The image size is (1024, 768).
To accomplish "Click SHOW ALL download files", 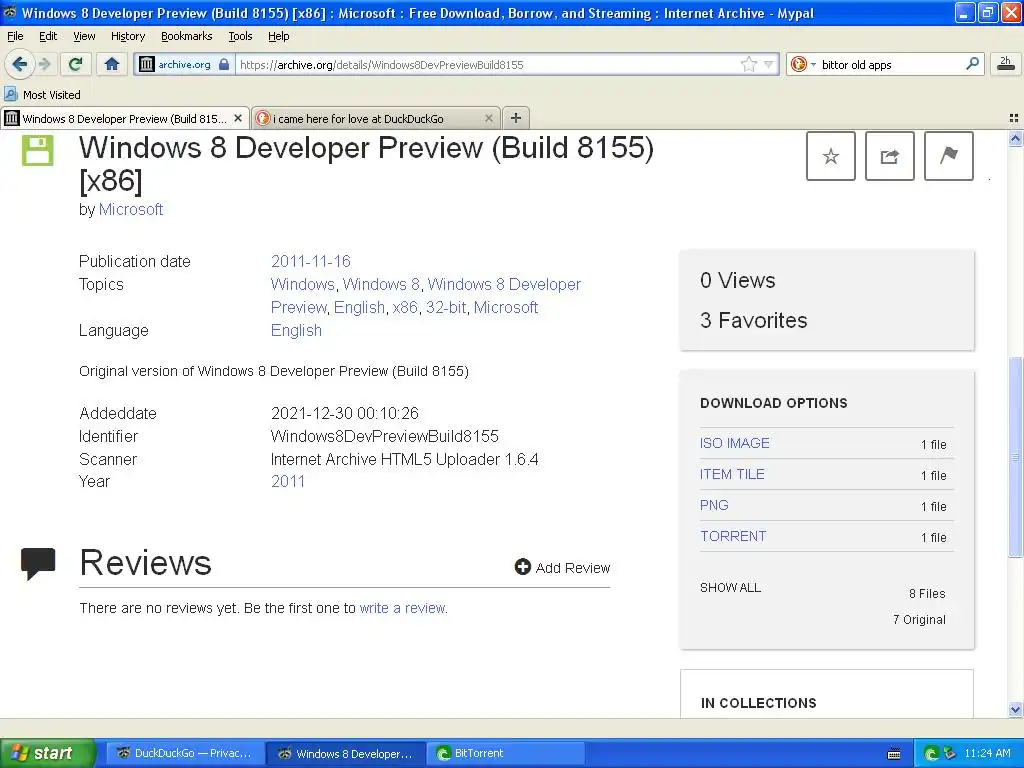I will [730, 588].
